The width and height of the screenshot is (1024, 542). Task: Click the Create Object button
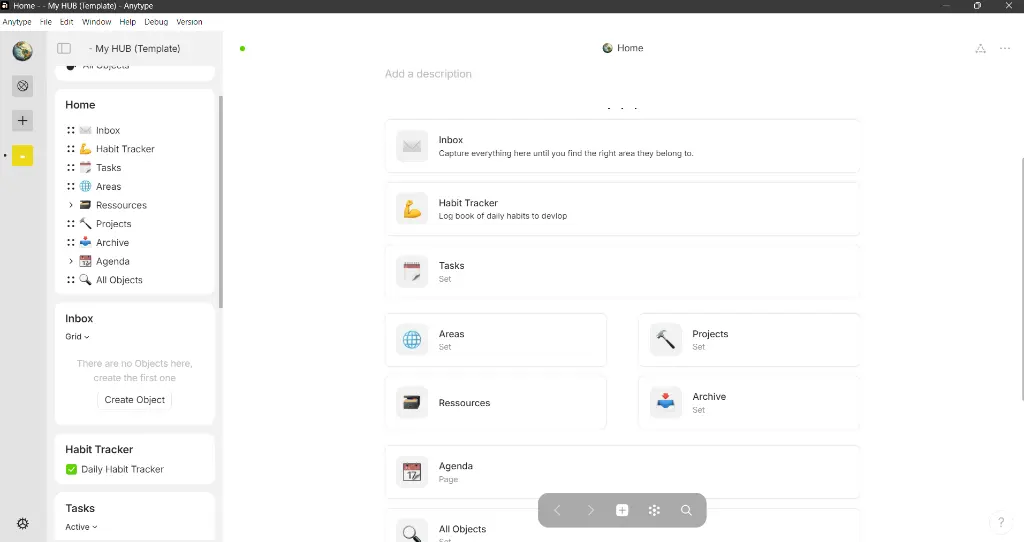click(x=134, y=399)
